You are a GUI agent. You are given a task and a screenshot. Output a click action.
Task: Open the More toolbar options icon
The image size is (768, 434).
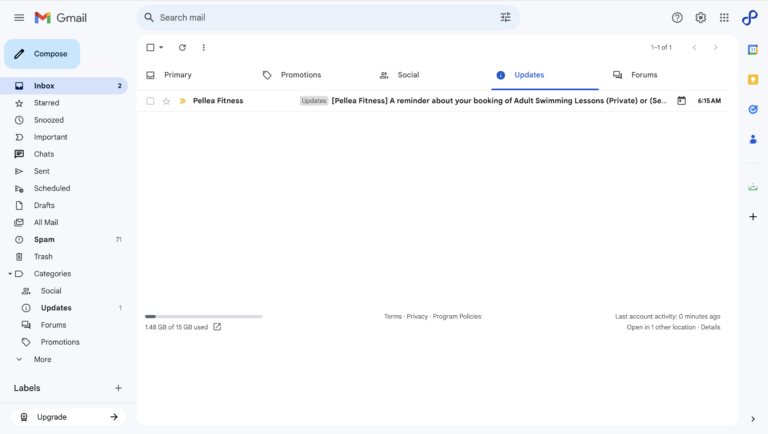(204, 48)
